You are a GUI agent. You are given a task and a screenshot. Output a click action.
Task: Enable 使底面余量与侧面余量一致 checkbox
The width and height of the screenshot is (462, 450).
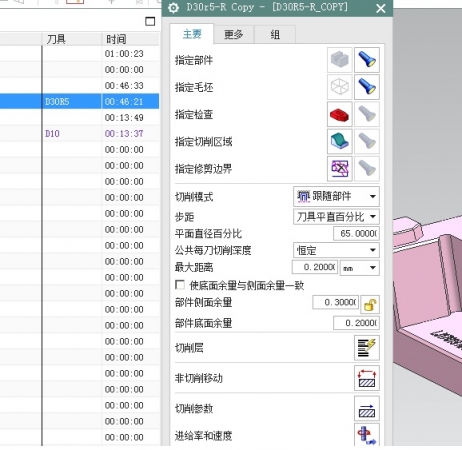[180, 285]
